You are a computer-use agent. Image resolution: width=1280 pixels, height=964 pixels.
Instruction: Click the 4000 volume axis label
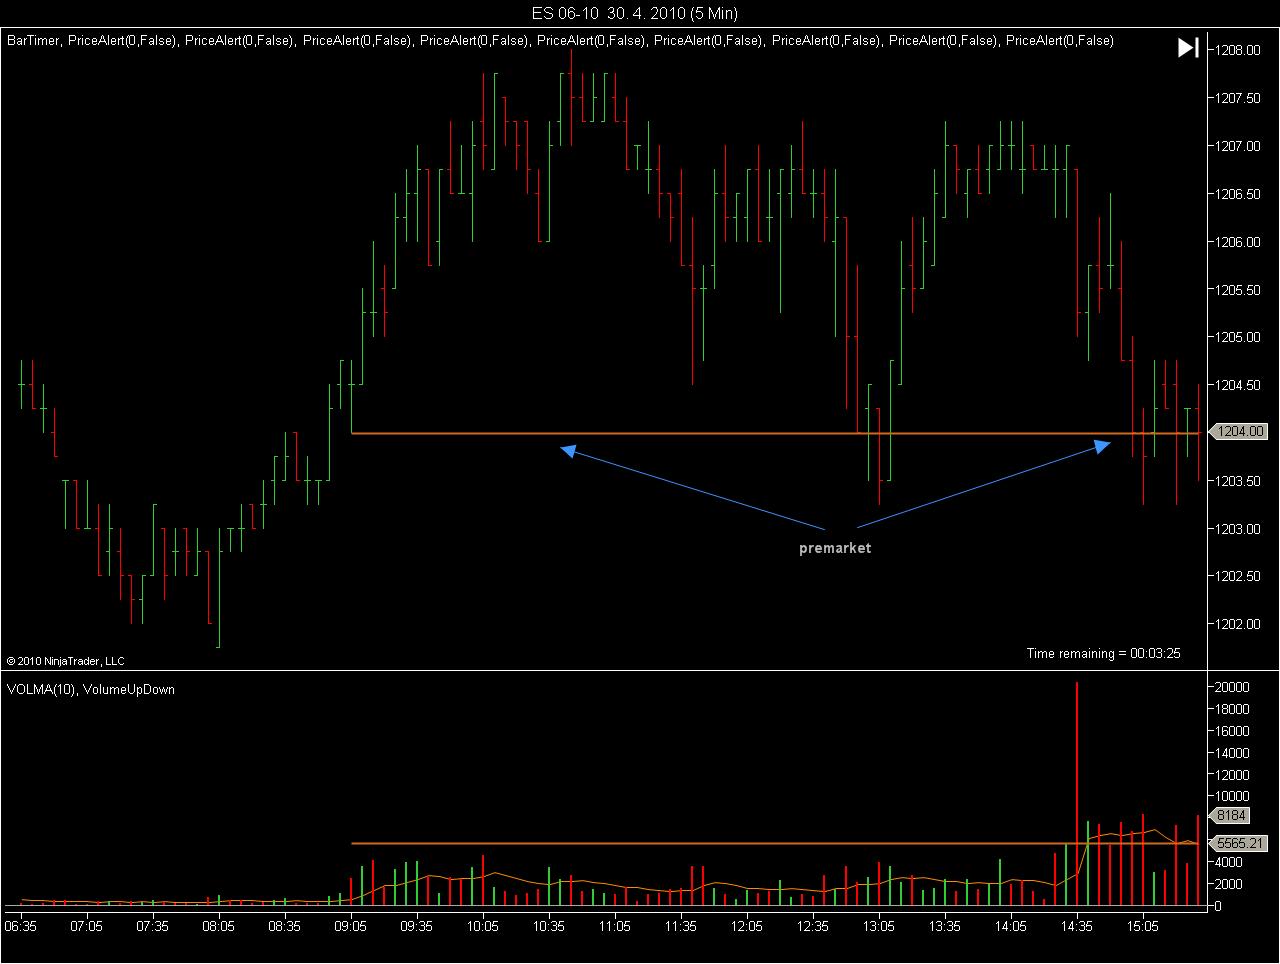point(1229,862)
